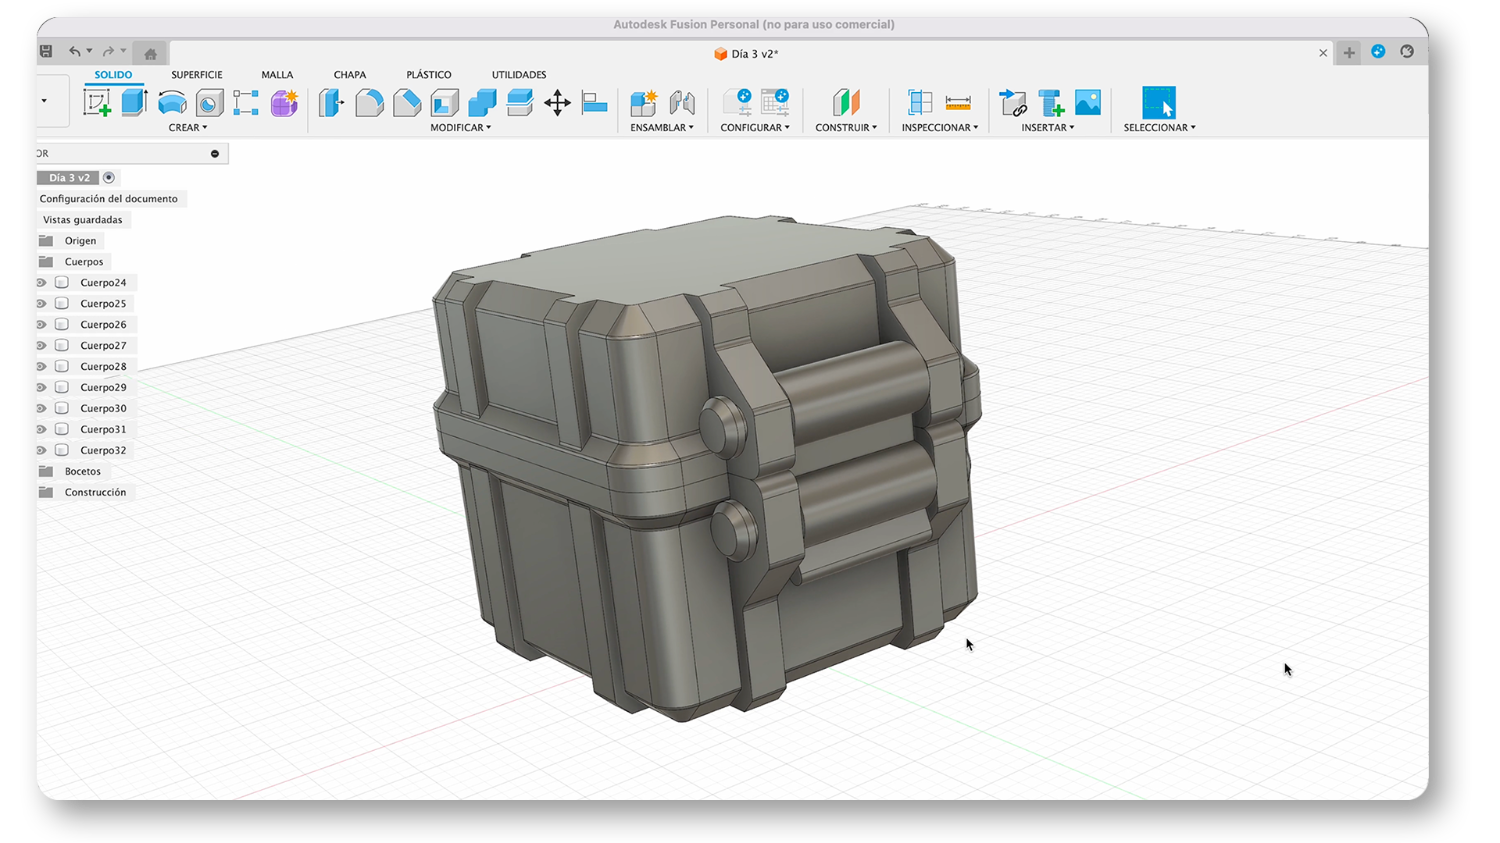Open the Insert image canvas tool
The height and width of the screenshot is (843, 1500).
click(1087, 103)
